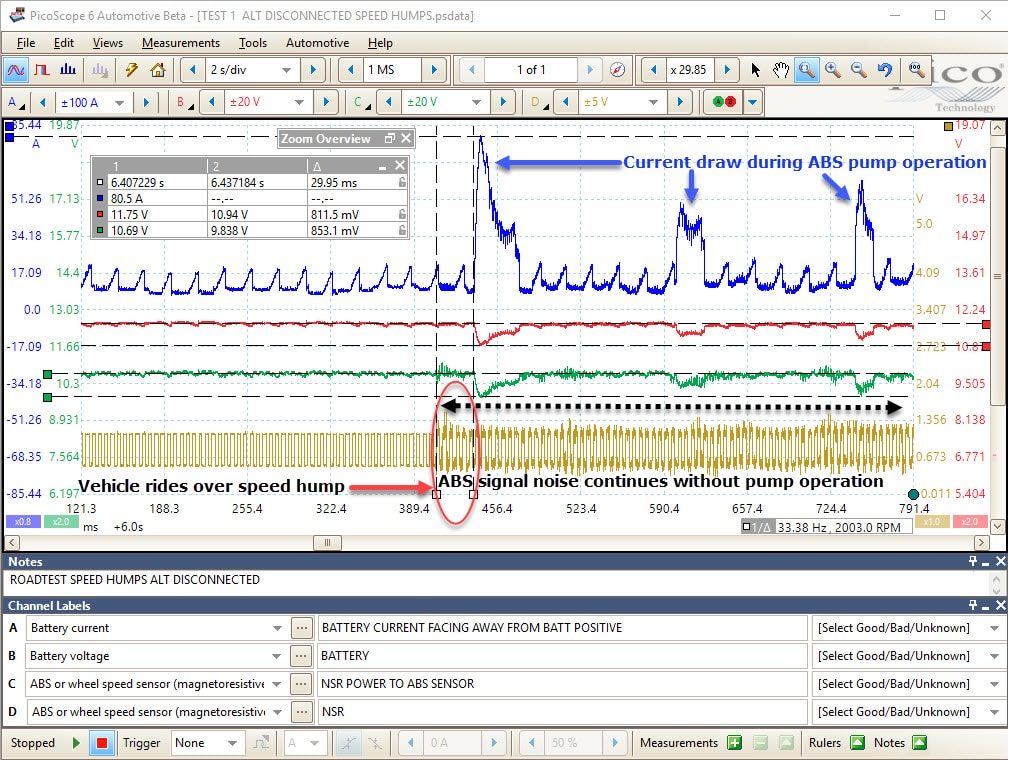Add a measurement with green plus icon
The height and width of the screenshot is (760, 1019).
tap(734, 742)
